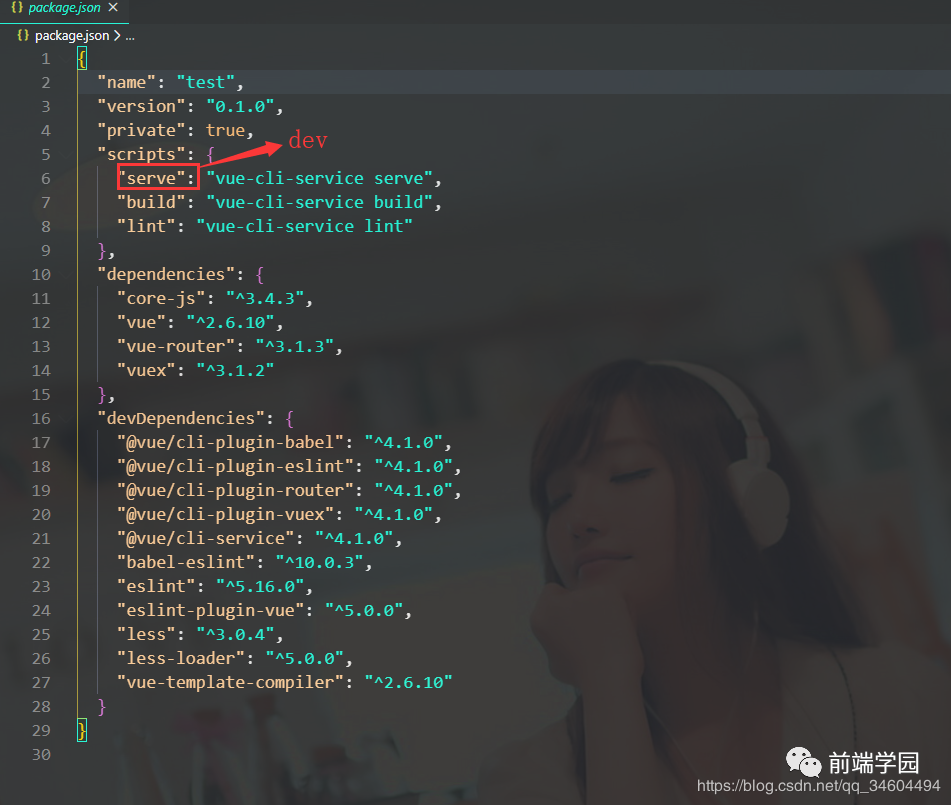This screenshot has width=951, height=805.
Task: Click the red-boxed "serve" script key
Action: click(156, 178)
